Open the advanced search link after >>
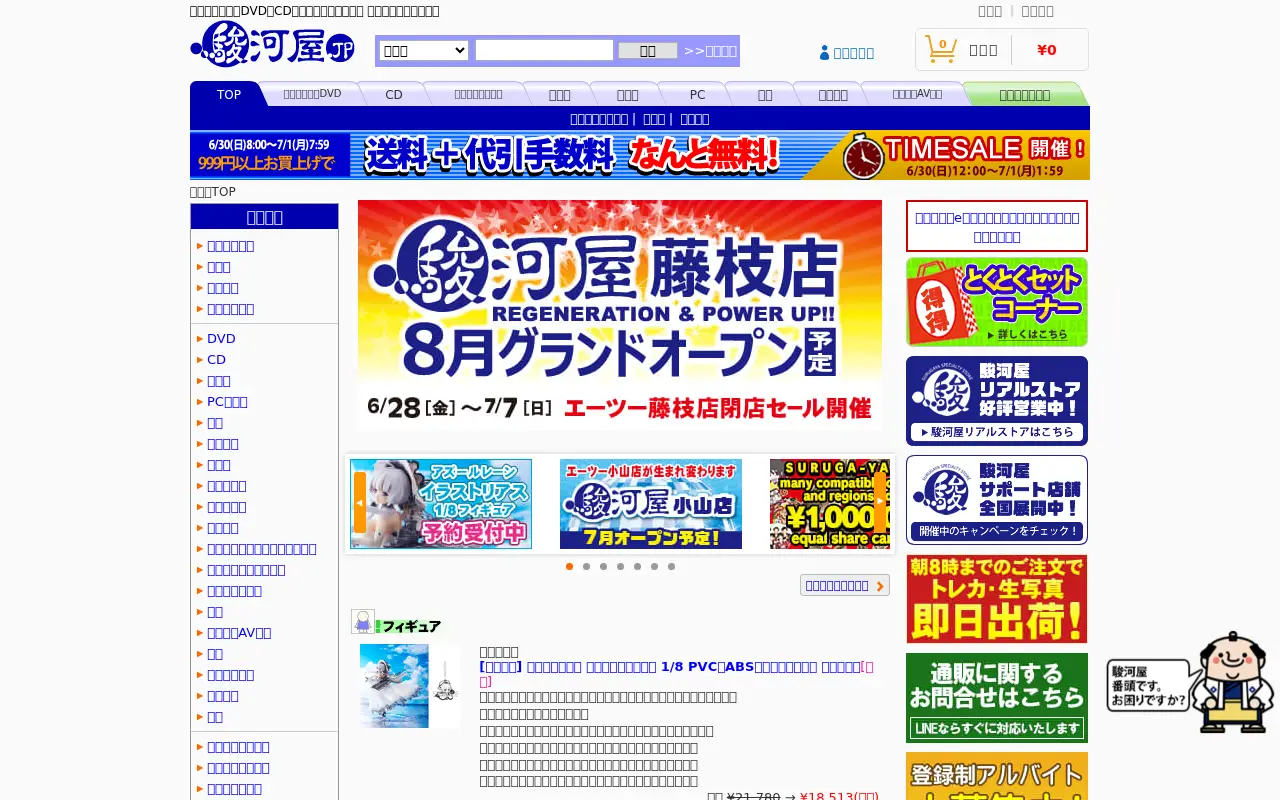 pos(710,51)
